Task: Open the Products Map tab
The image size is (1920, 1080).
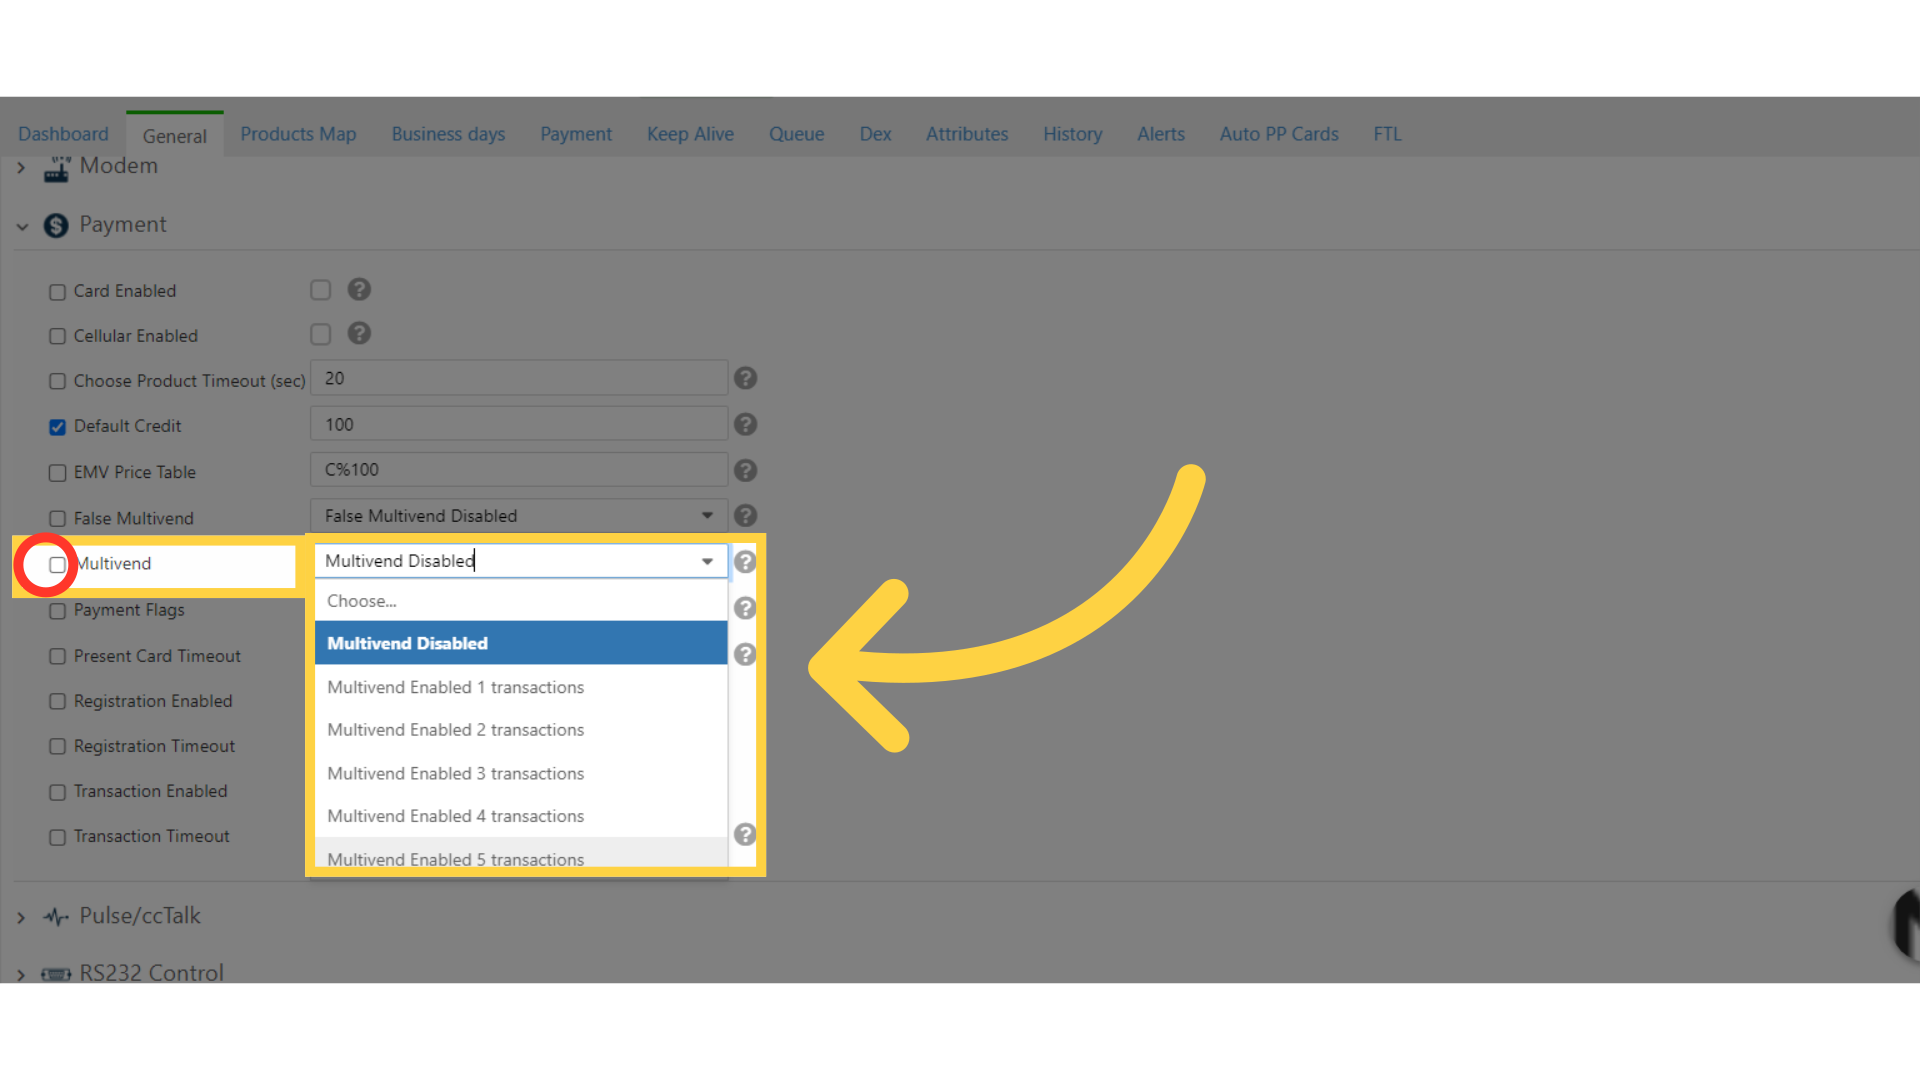Action: [x=298, y=134]
